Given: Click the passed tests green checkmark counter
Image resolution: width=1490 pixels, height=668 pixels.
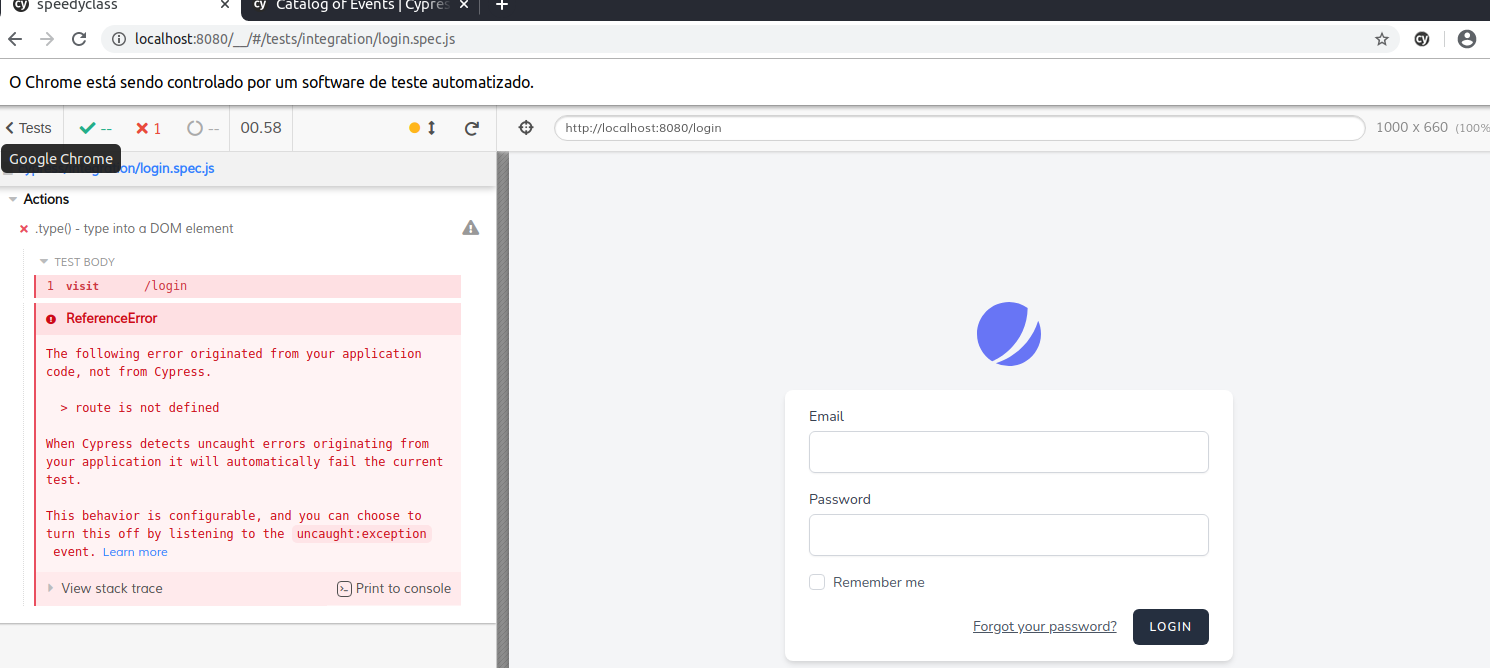Looking at the screenshot, I should (95, 128).
